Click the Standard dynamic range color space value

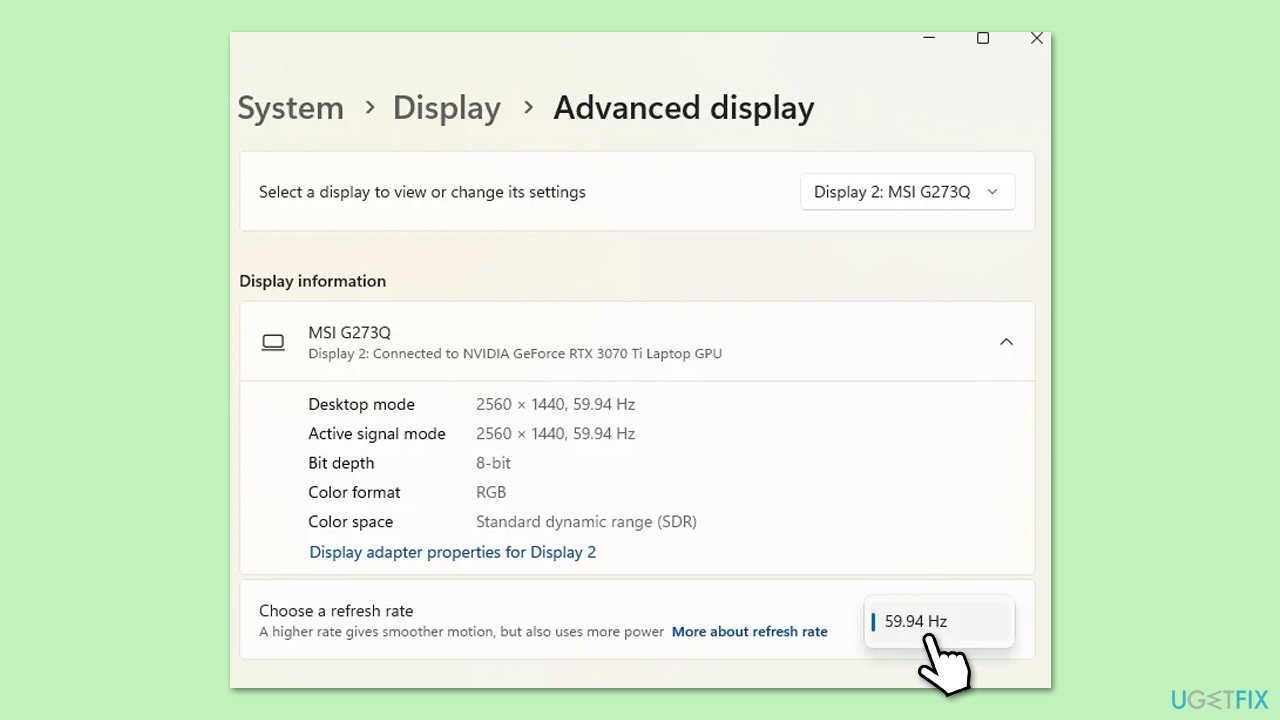click(x=586, y=522)
